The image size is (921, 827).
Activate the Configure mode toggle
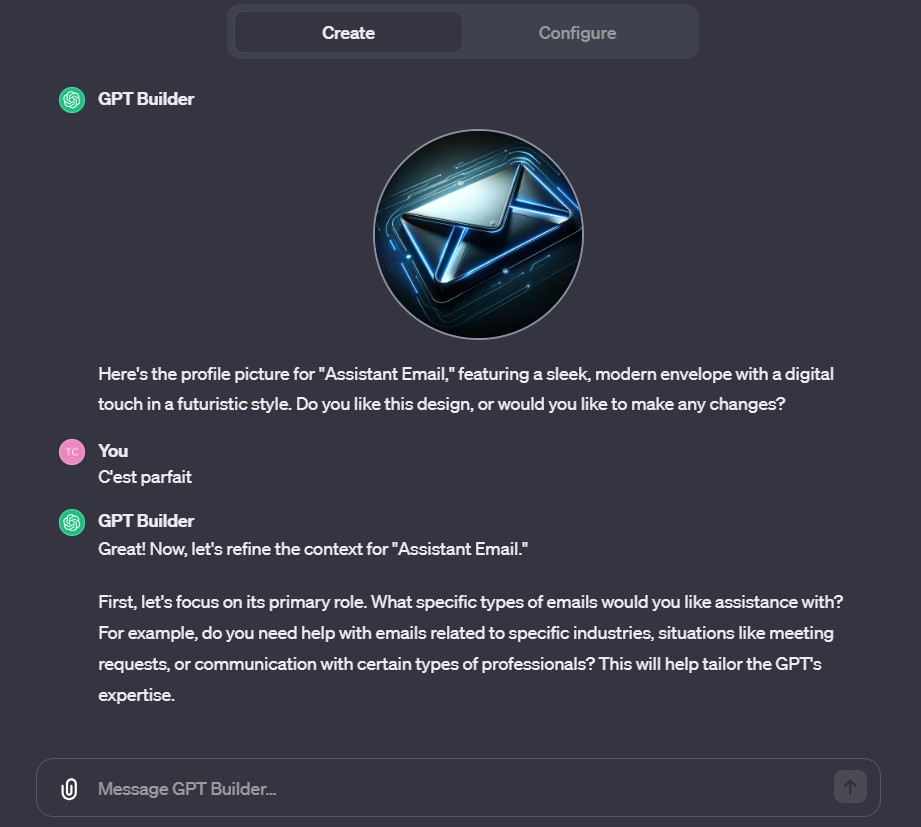[577, 32]
